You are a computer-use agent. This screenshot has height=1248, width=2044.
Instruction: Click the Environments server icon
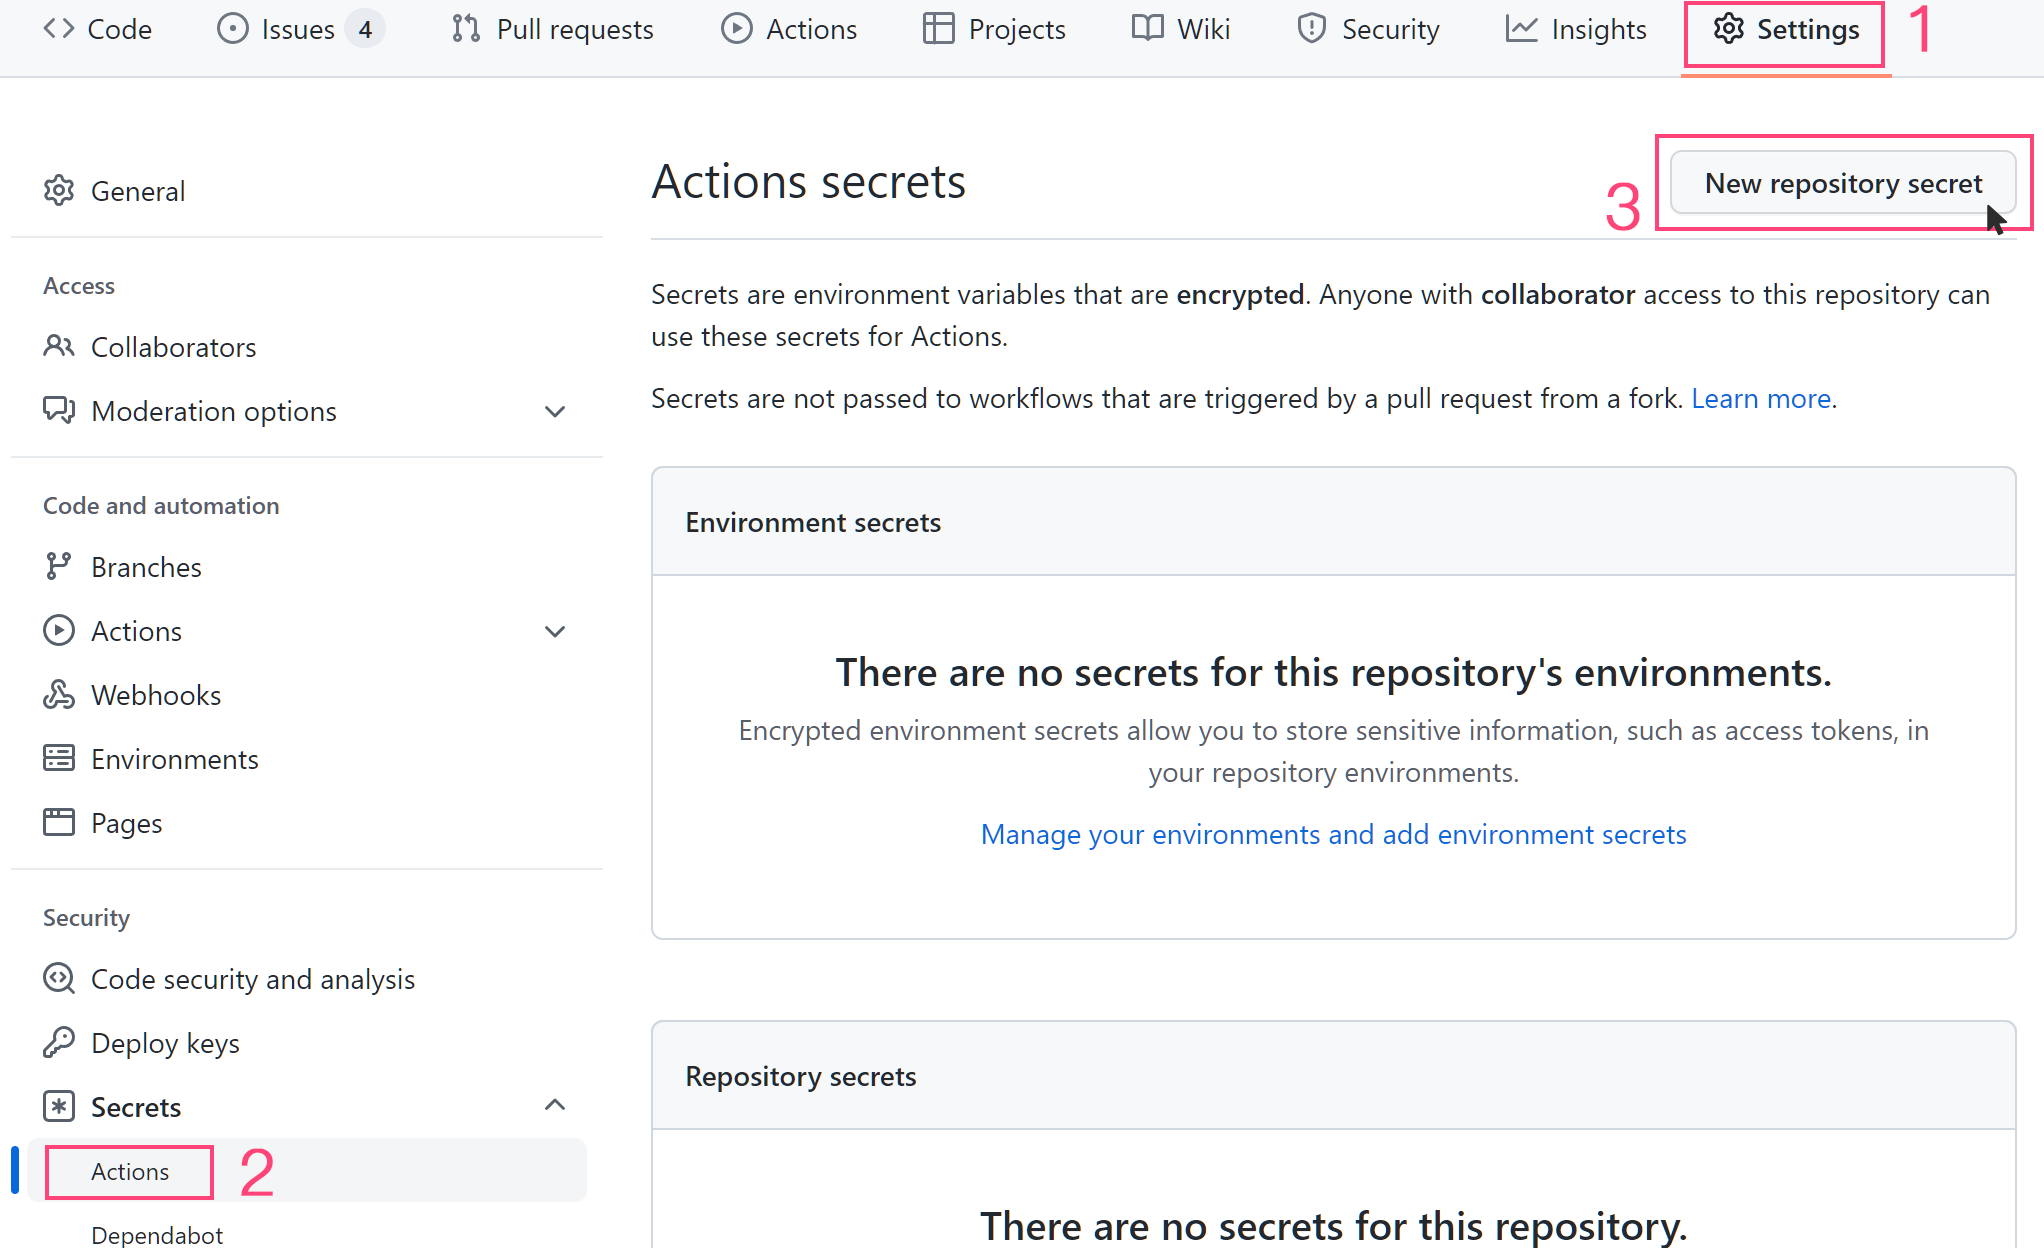(x=59, y=758)
